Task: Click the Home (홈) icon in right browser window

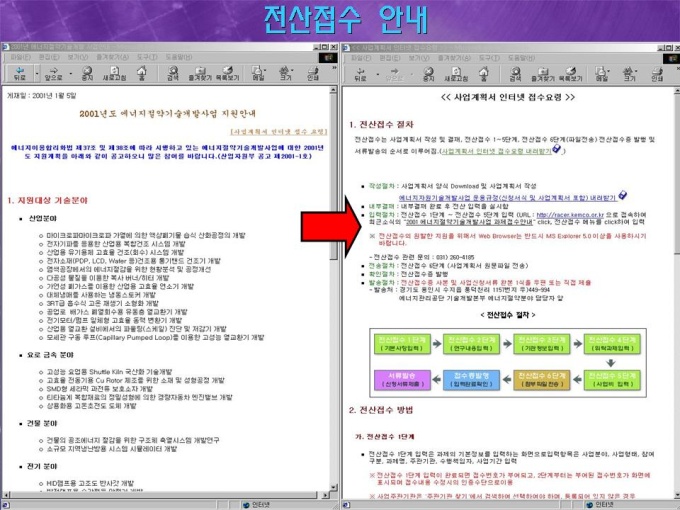Action: pos(484,74)
